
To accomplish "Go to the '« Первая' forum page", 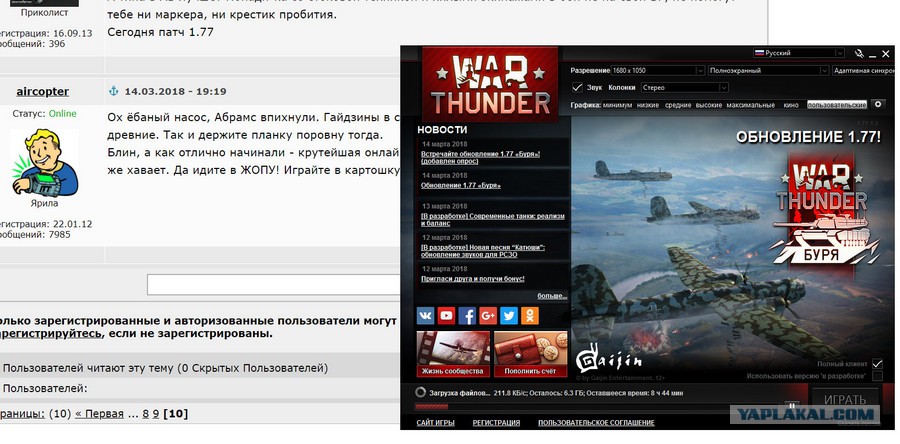I will point(99,414).
